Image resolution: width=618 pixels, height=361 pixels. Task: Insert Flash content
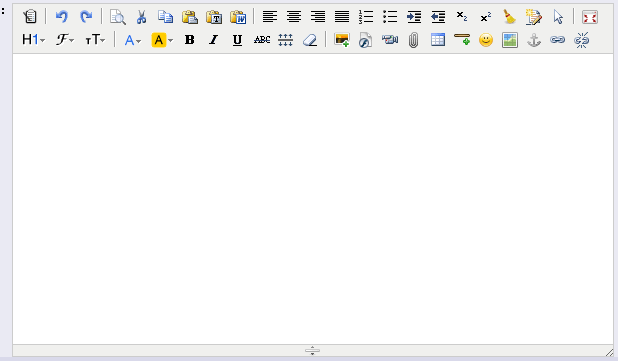coord(365,40)
